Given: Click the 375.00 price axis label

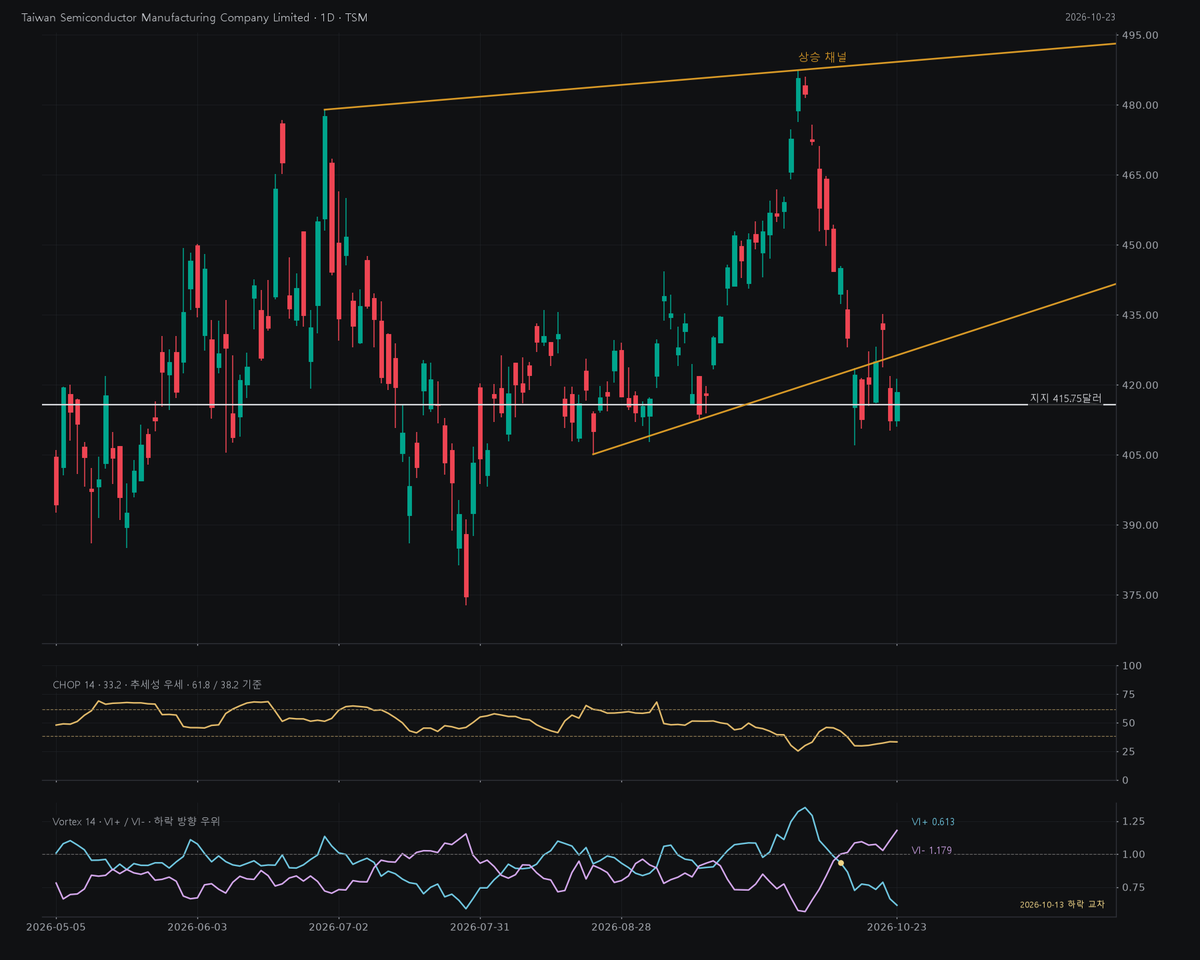Looking at the screenshot, I should 1141,595.
